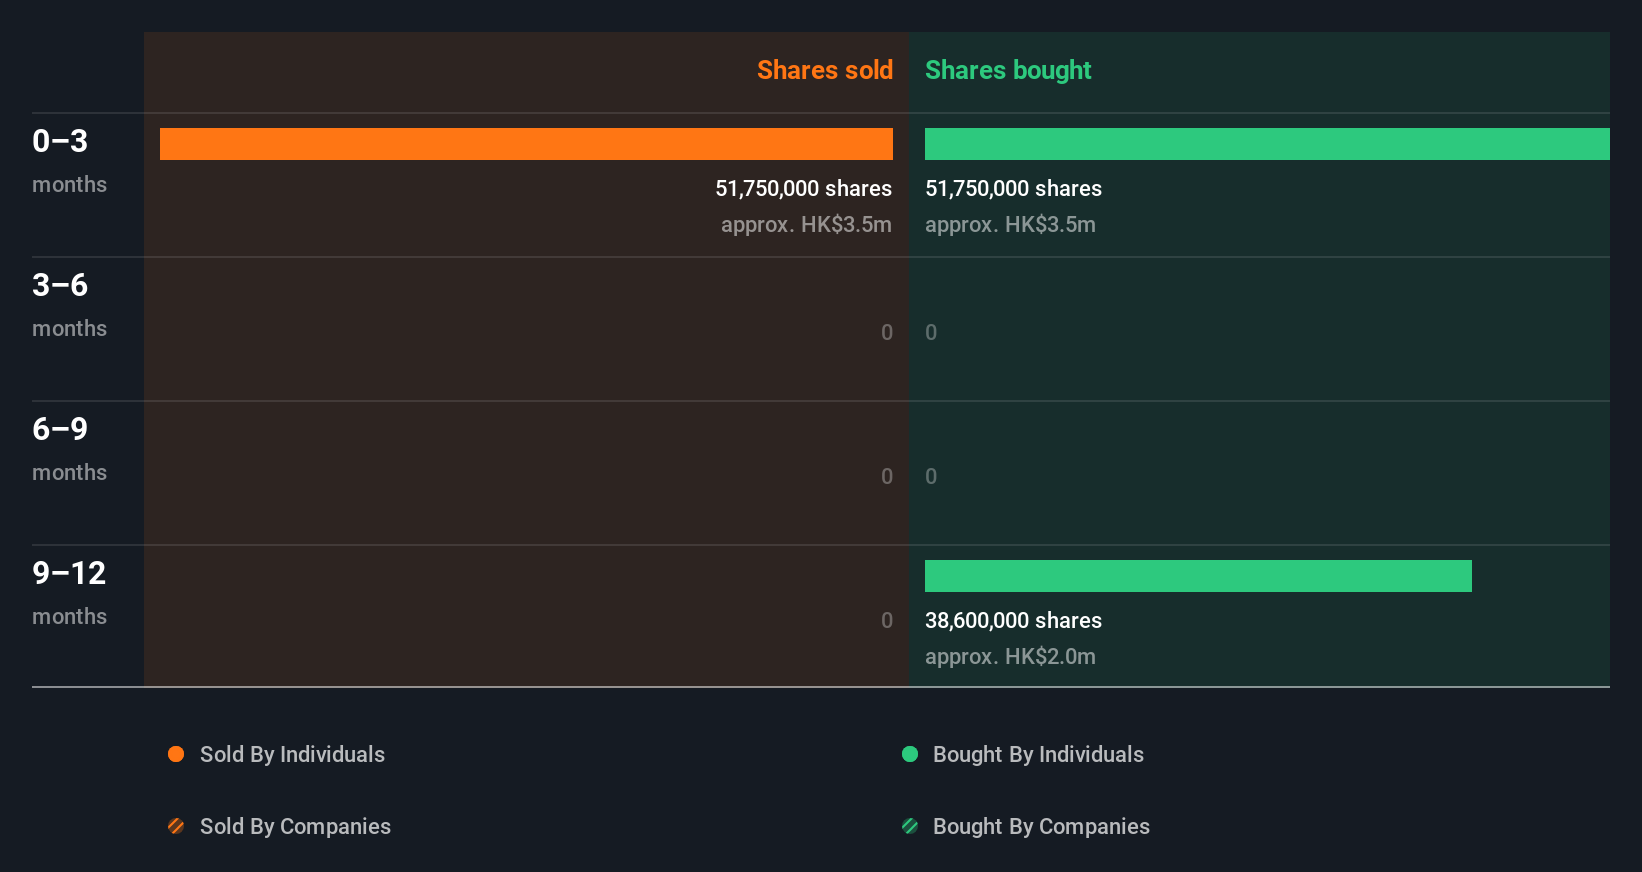Click the green 9–12 months shares bought bar

coord(1198,576)
